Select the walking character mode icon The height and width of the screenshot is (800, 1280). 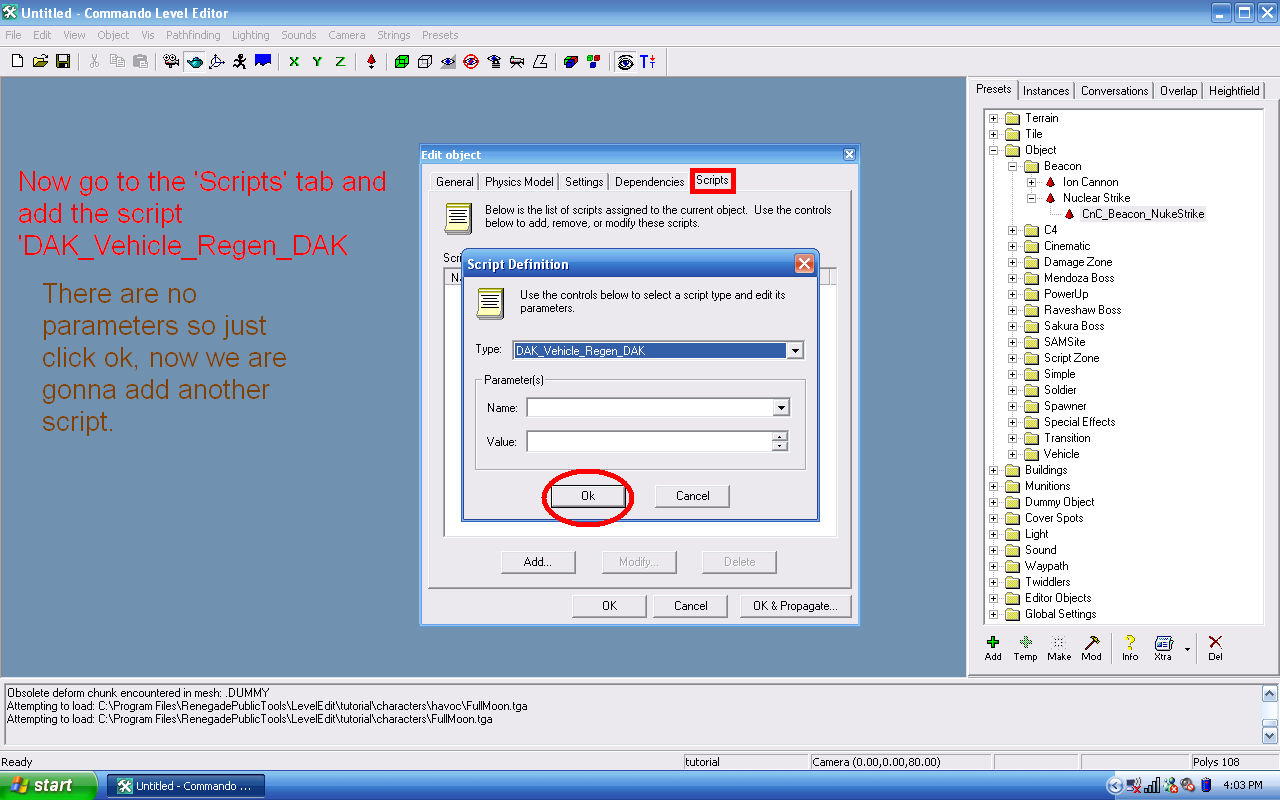(239, 62)
